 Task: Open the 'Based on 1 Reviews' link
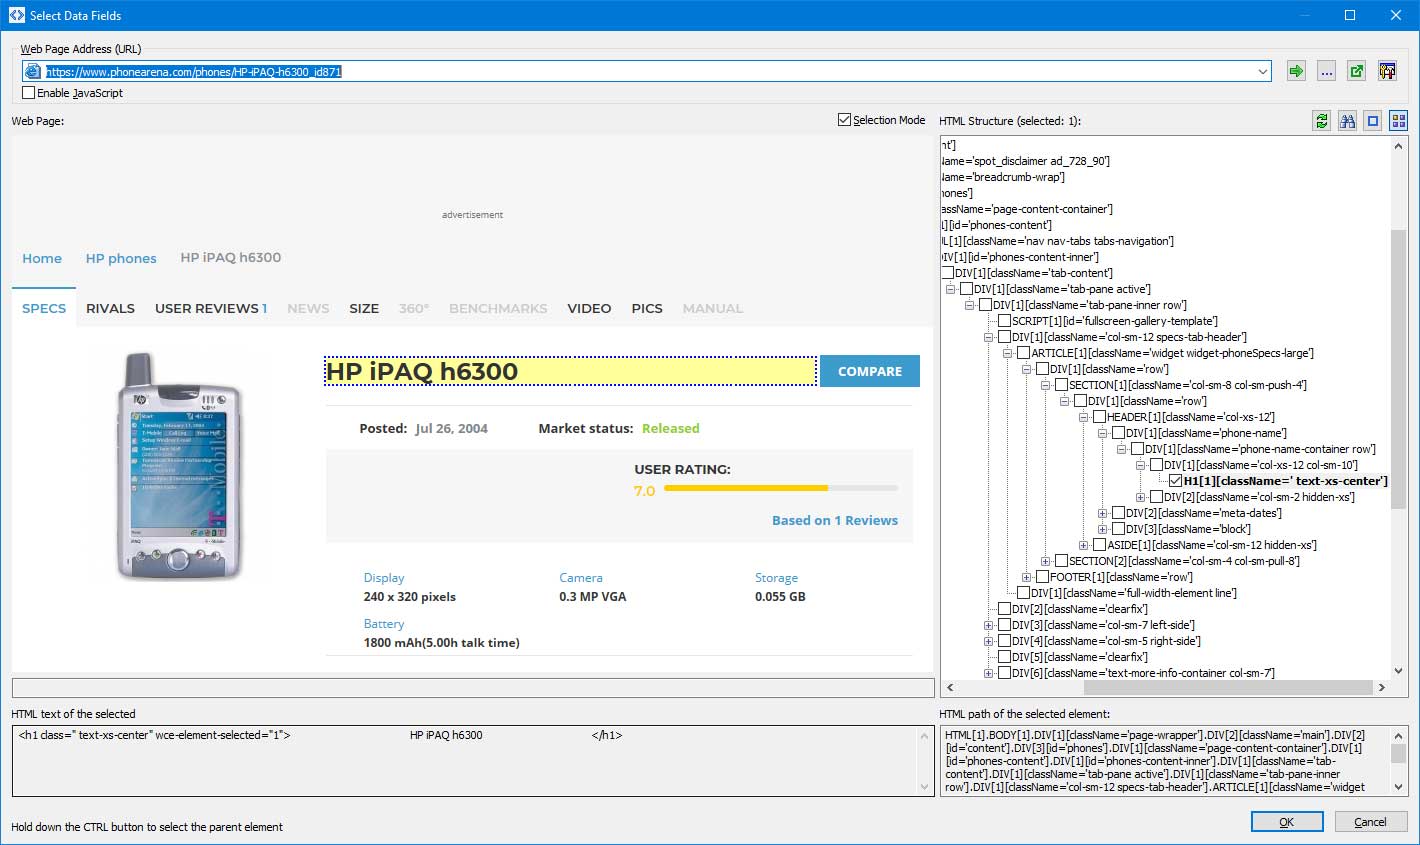[835, 520]
